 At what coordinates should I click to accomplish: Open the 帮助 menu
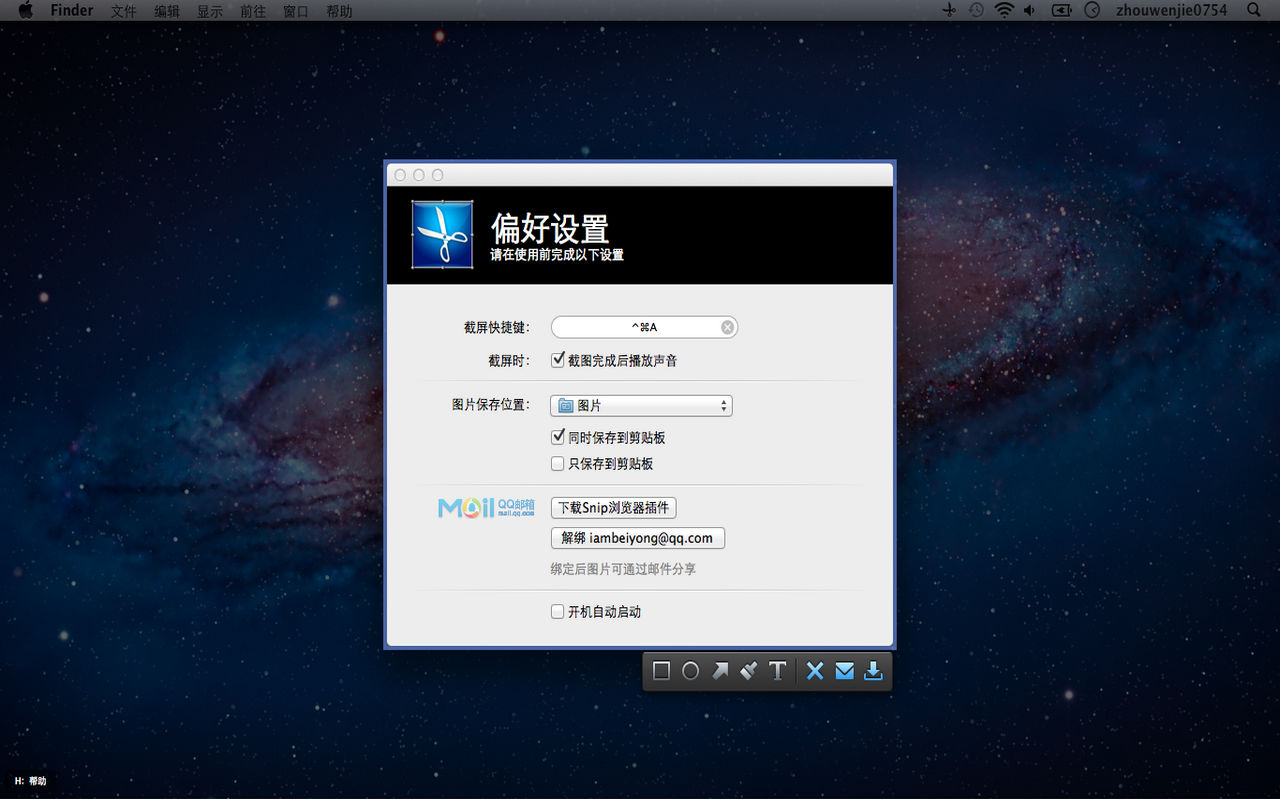point(339,11)
